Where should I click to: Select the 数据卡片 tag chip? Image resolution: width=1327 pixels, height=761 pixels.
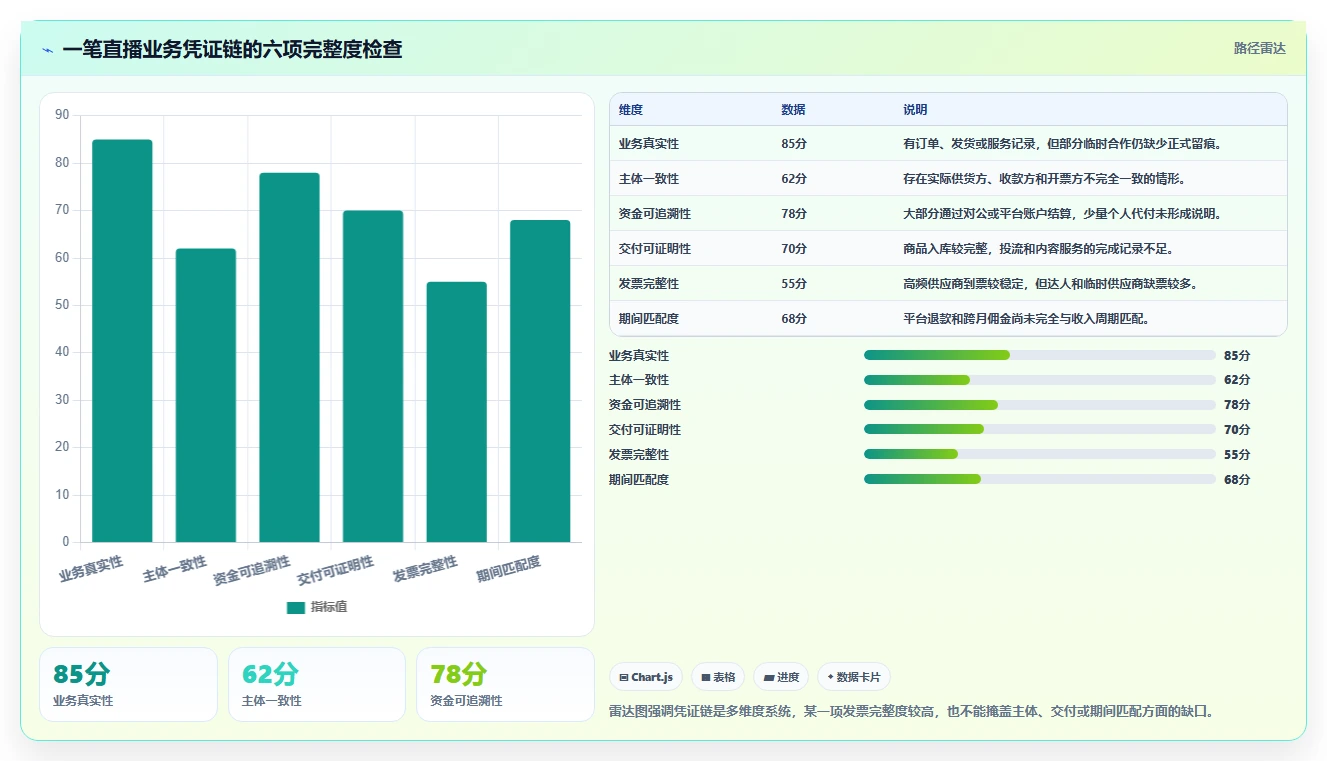[854, 677]
